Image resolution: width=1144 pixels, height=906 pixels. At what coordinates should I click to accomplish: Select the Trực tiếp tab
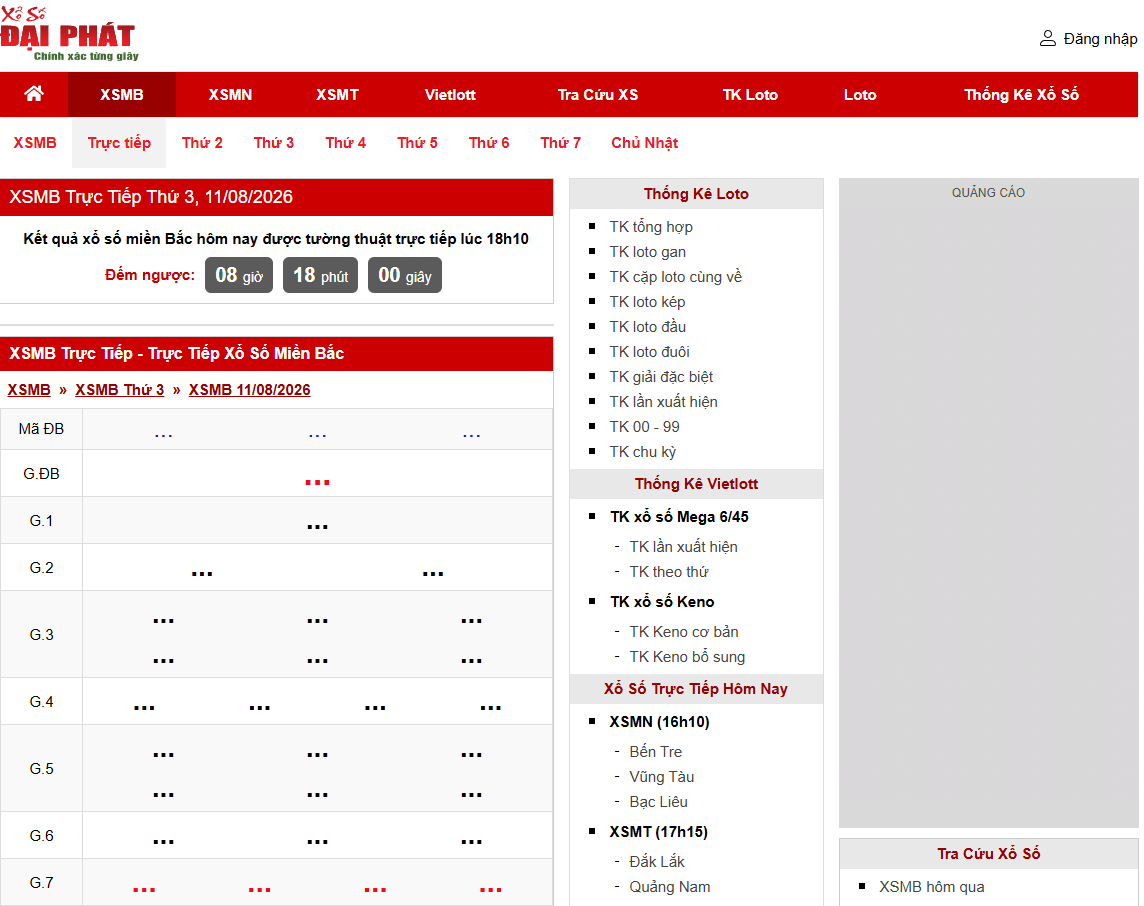pyautogui.click(x=119, y=143)
